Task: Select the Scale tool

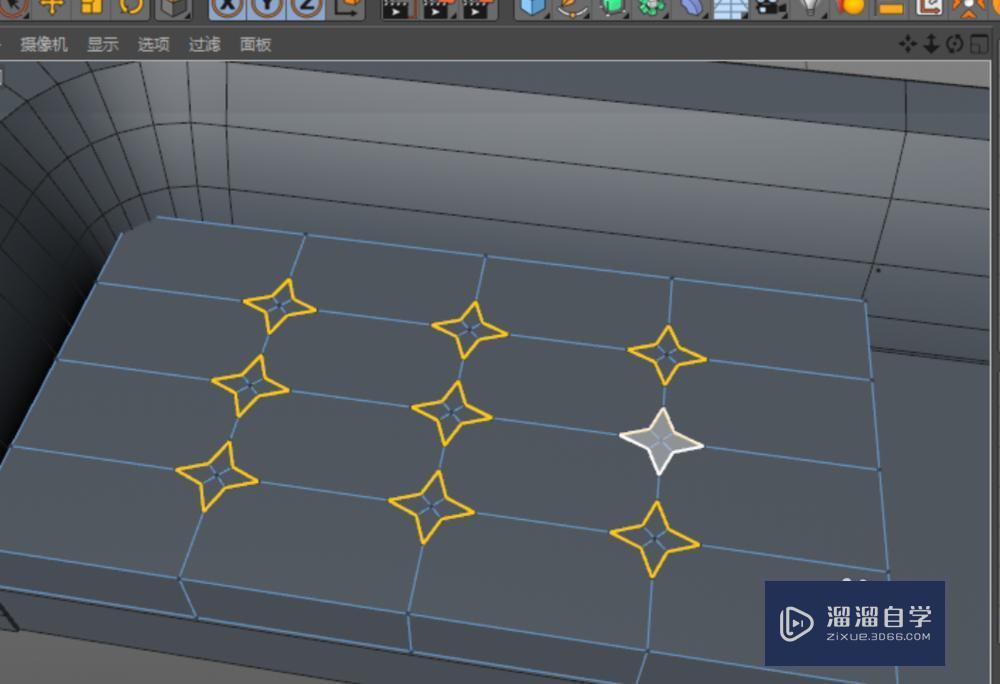Action: 92,6
